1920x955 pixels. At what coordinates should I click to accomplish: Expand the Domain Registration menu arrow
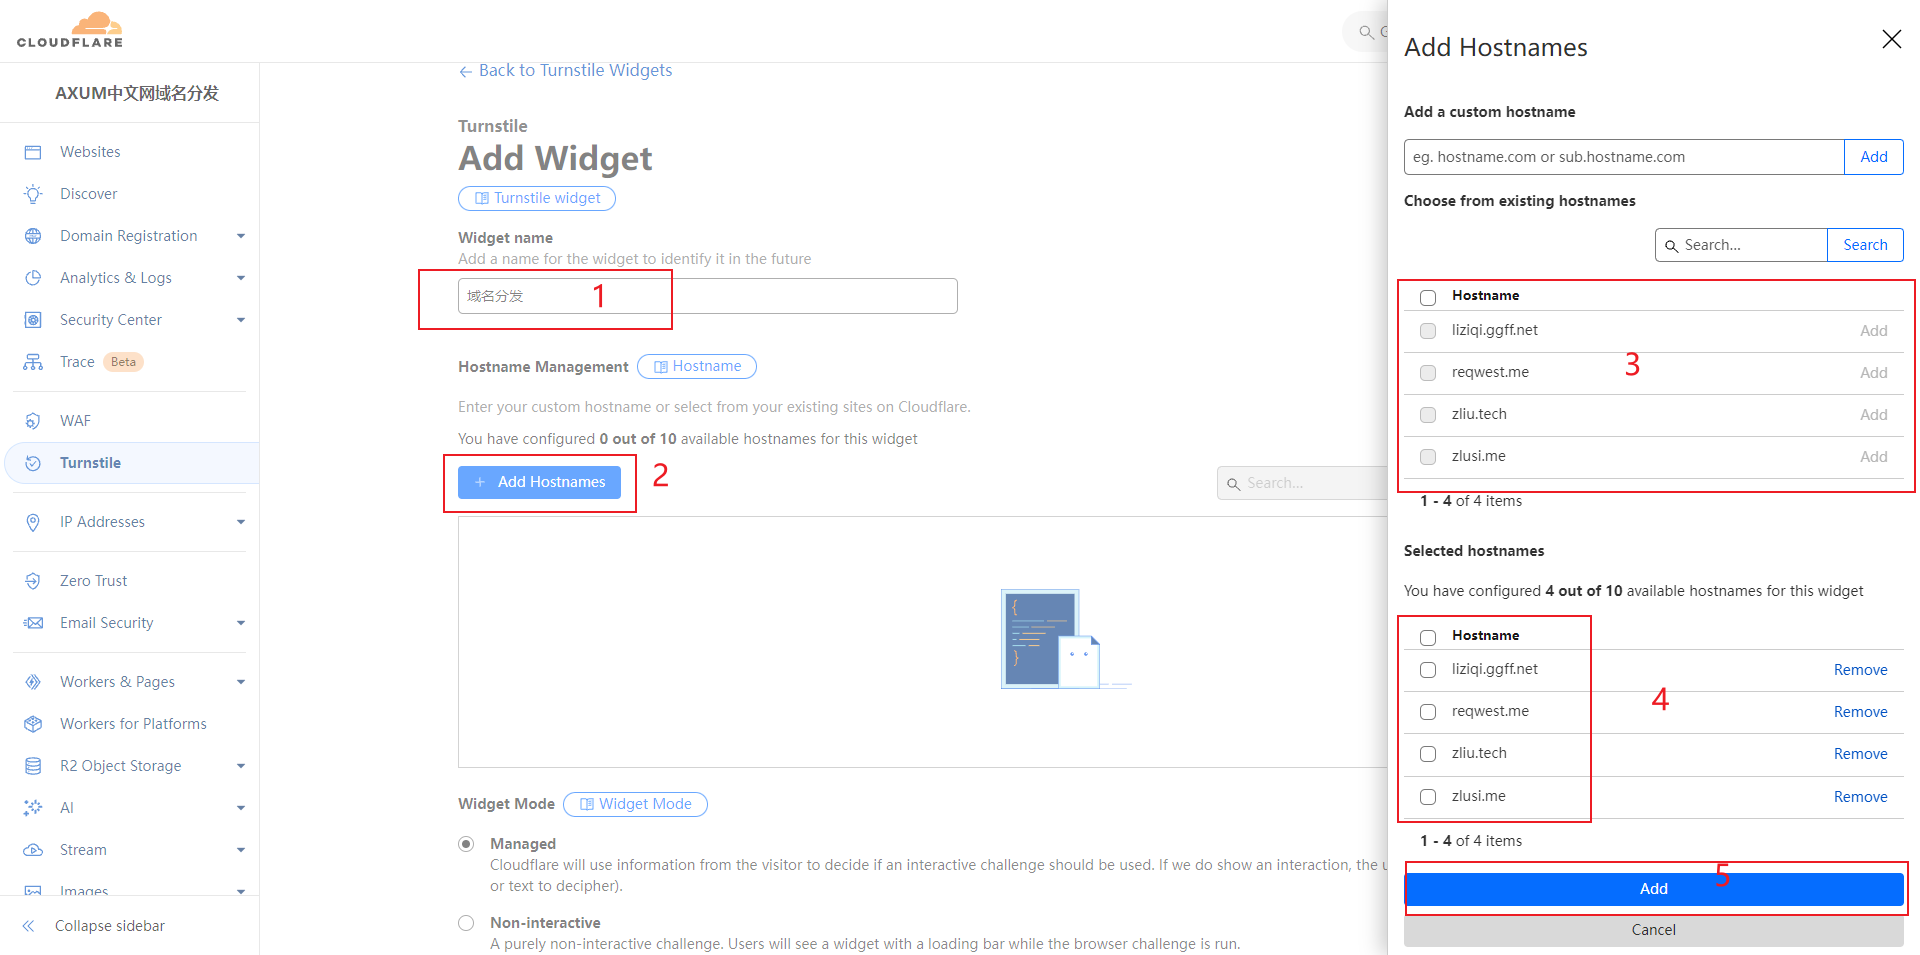[241, 236]
